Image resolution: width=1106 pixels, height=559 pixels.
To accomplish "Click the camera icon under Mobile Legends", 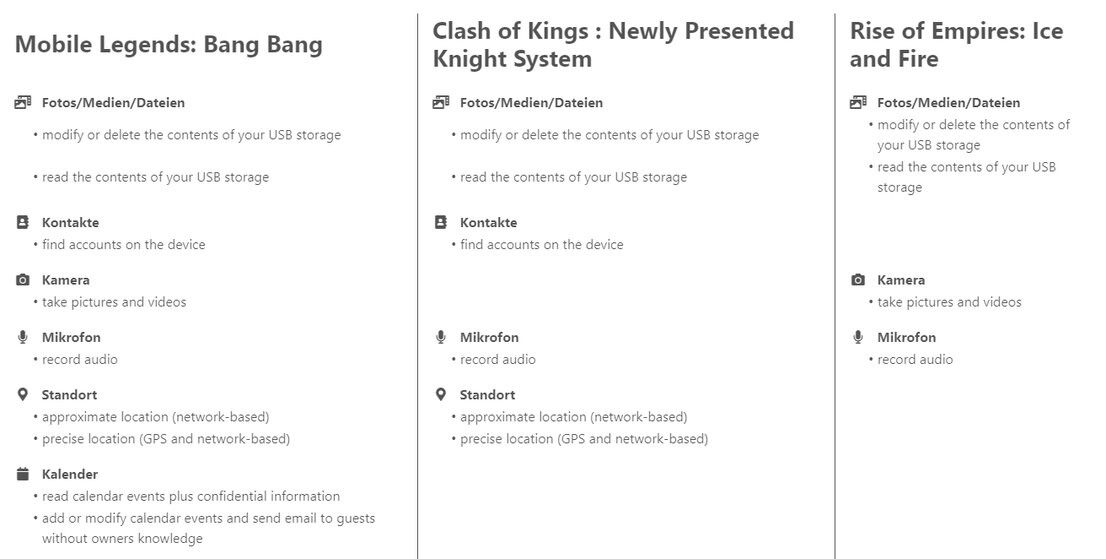I will coord(23,280).
